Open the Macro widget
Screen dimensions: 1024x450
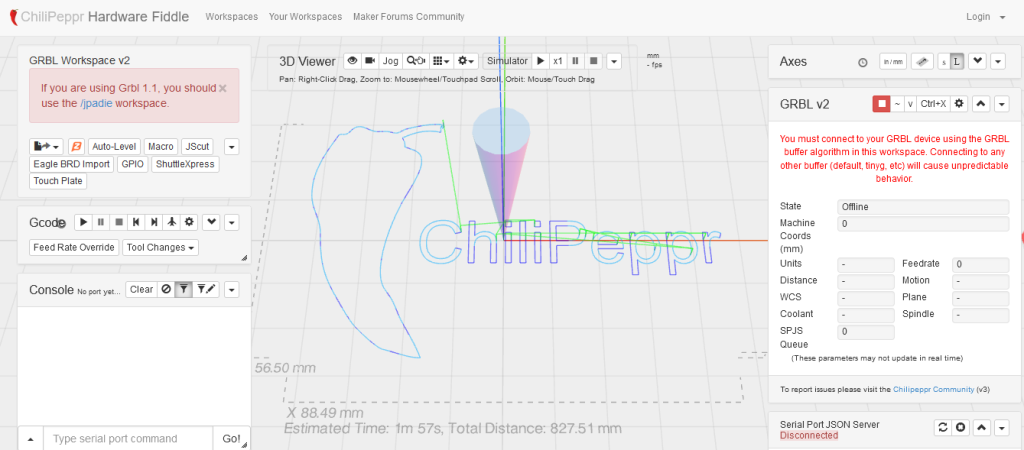tap(160, 146)
